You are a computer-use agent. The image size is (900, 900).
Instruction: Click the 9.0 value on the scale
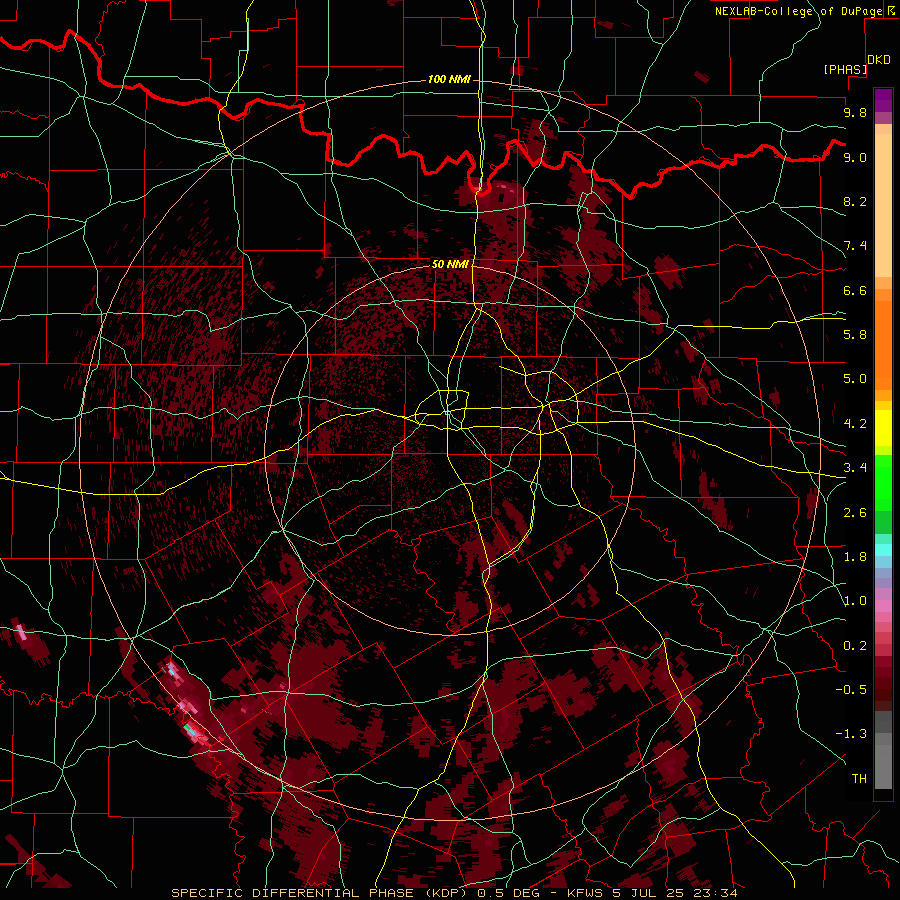855,157
